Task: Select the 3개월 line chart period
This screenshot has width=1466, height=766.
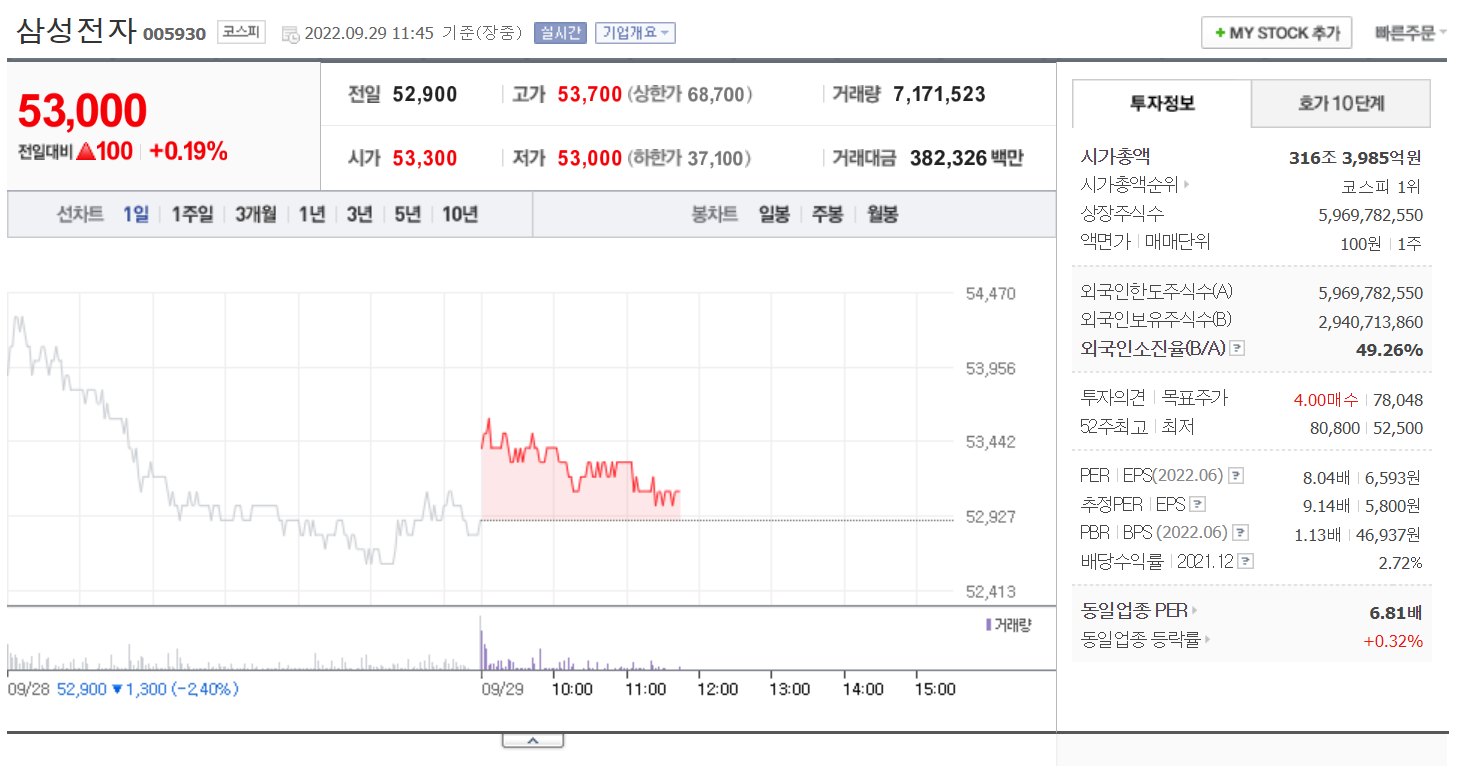Action: pyautogui.click(x=256, y=214)
